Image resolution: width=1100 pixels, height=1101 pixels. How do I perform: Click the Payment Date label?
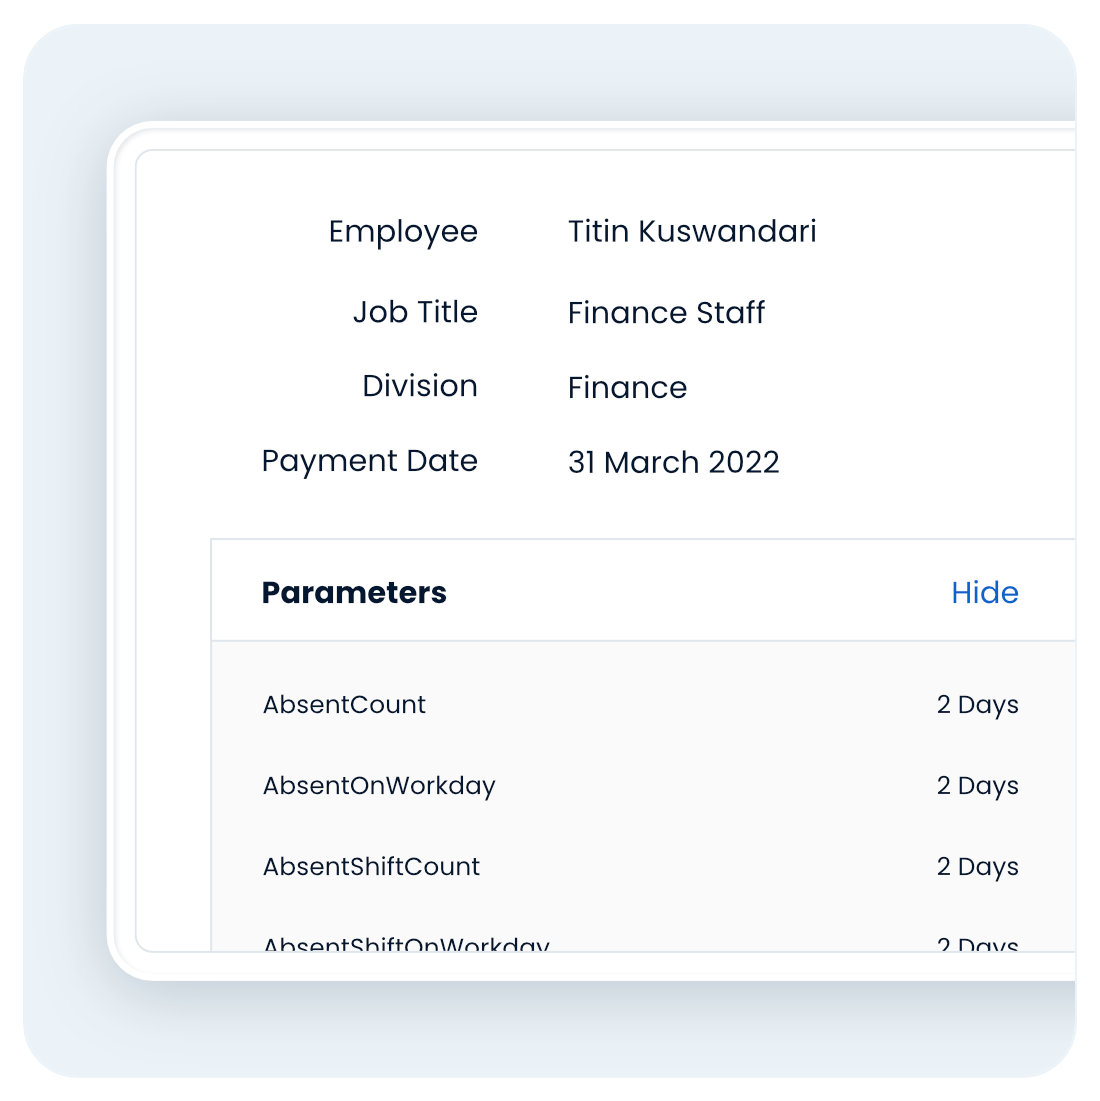tap(369, 461)
